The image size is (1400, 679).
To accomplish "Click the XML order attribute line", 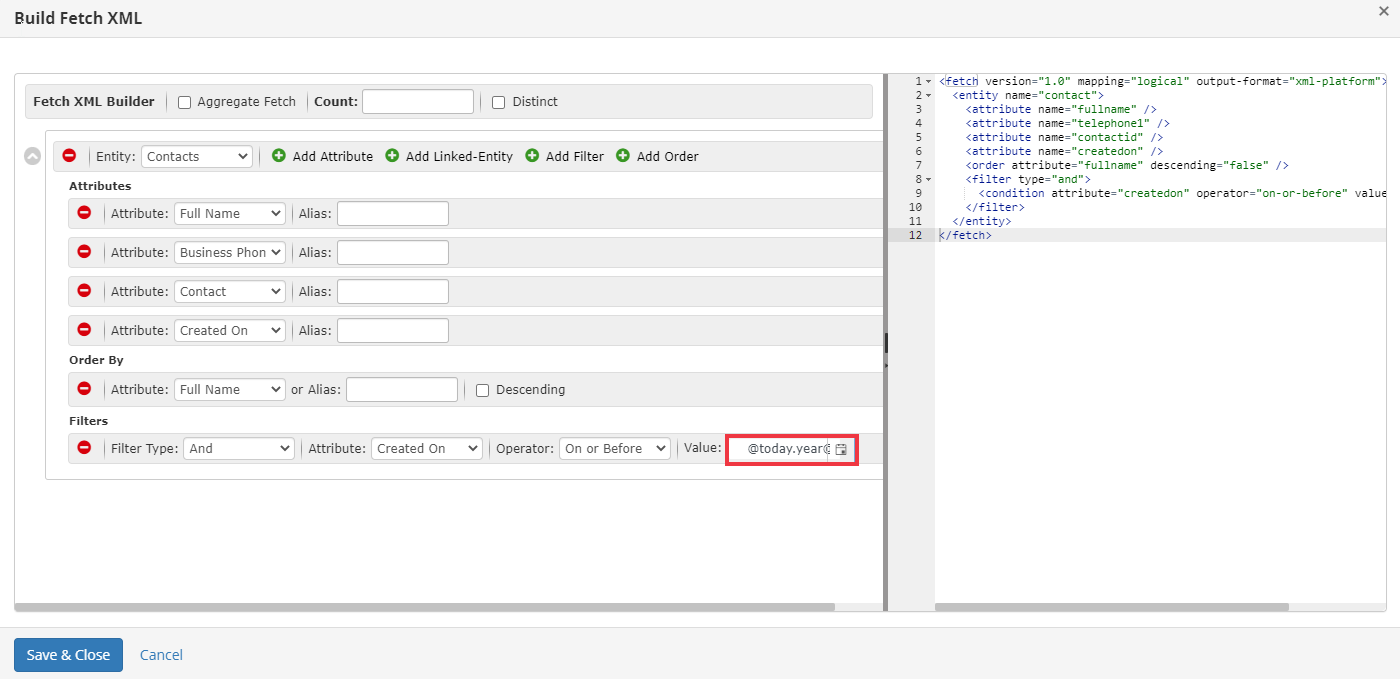I will click(x=1127, y=165).
